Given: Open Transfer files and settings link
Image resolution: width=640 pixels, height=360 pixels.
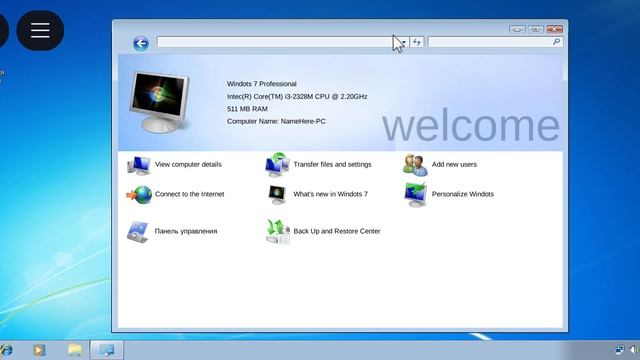Looking at the screenshot, I should pos(332,164).
